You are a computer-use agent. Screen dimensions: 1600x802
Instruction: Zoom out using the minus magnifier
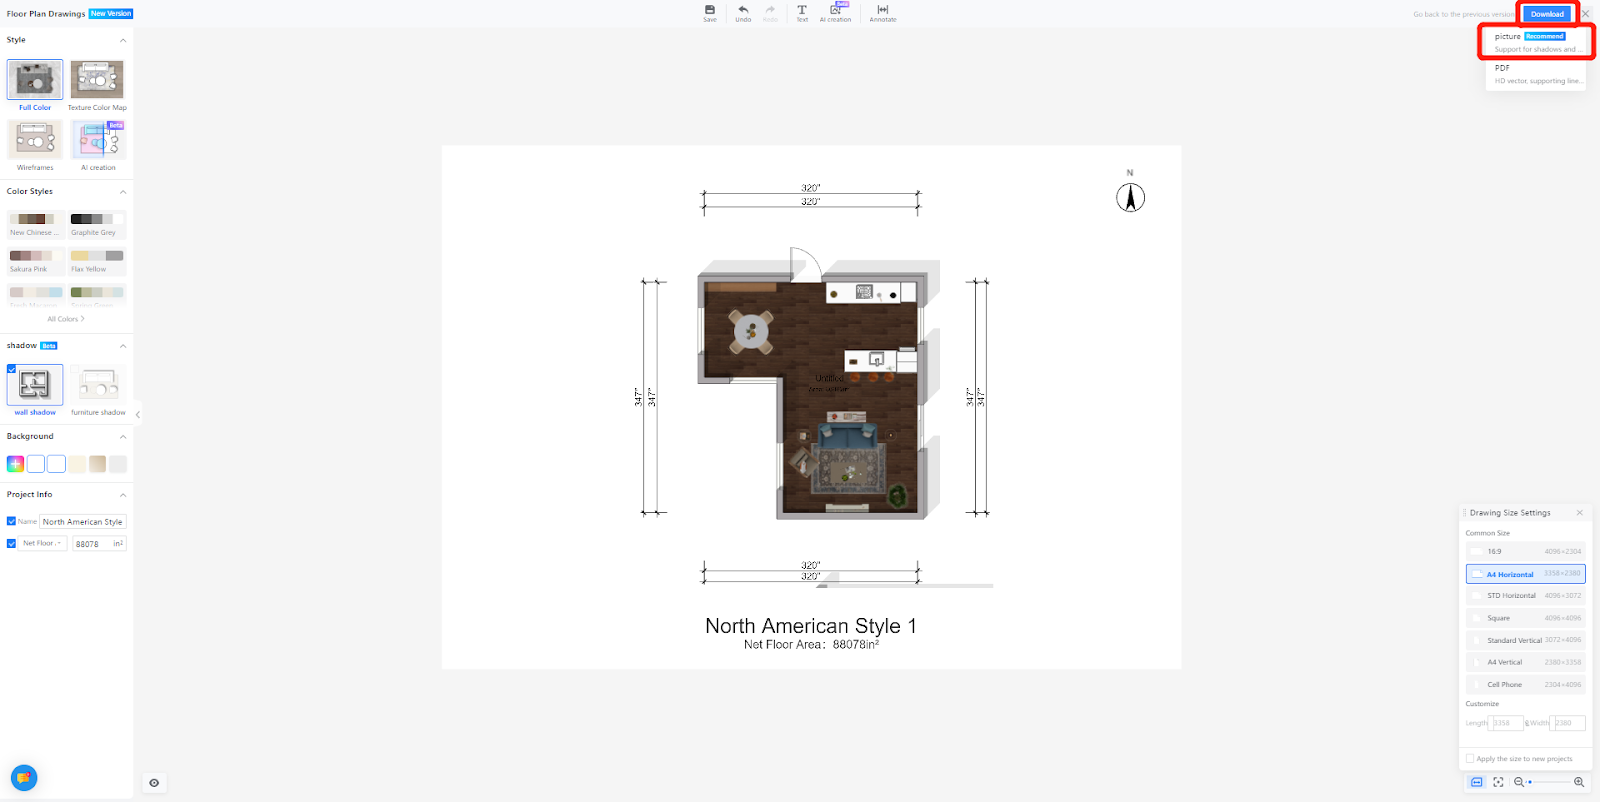pyautogui.click(x=1518, y=782)
